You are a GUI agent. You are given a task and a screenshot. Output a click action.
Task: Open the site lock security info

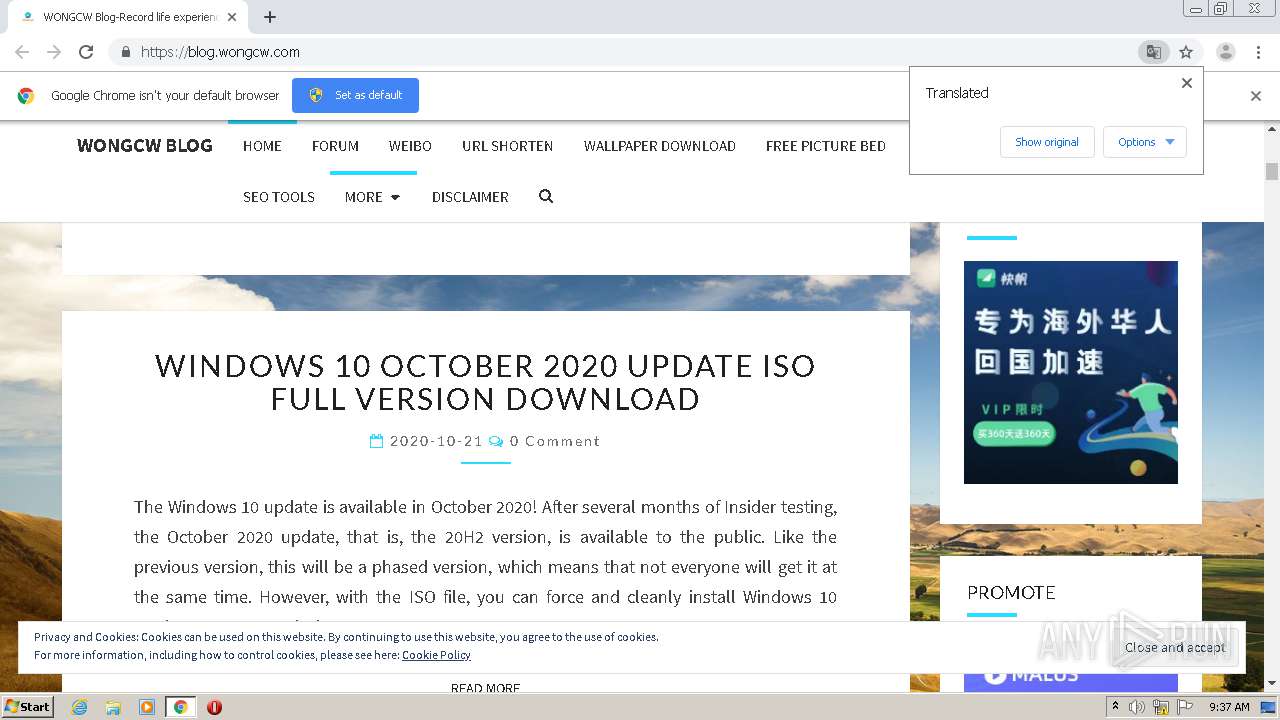(x=125, y=52)
